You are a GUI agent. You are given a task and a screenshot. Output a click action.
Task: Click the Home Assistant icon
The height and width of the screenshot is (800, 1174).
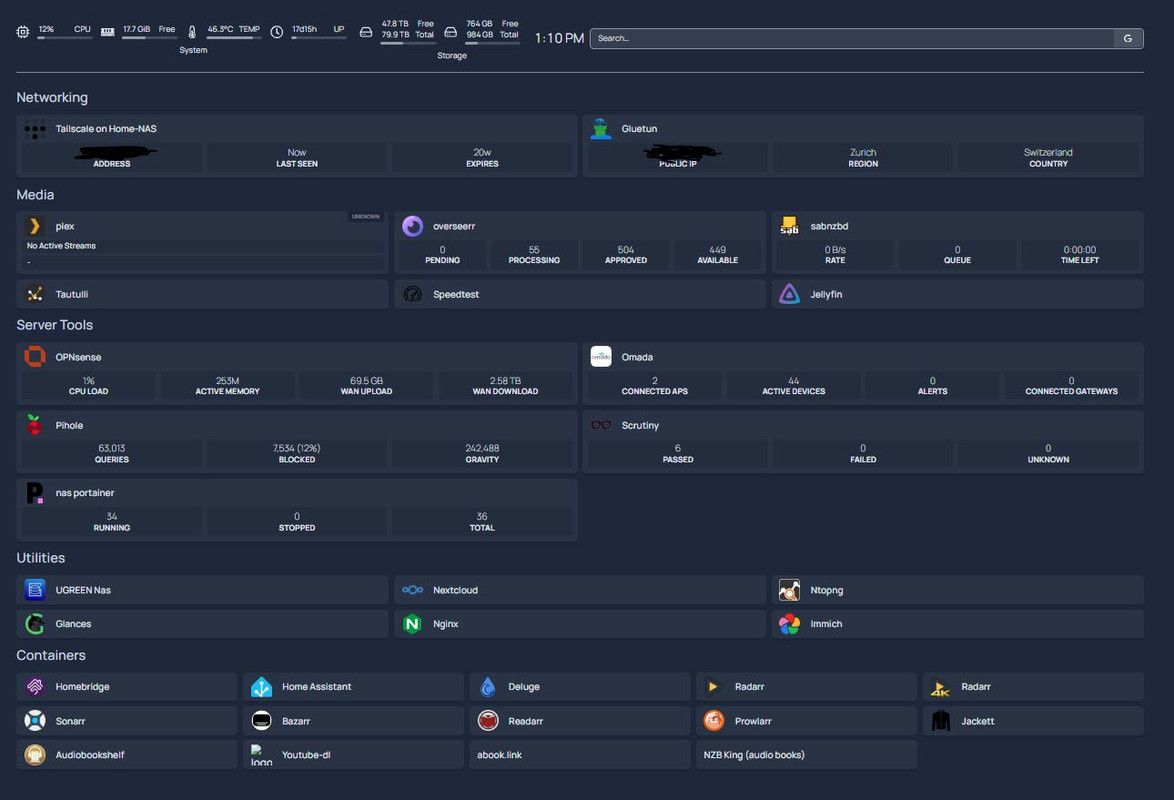point(261,686)
